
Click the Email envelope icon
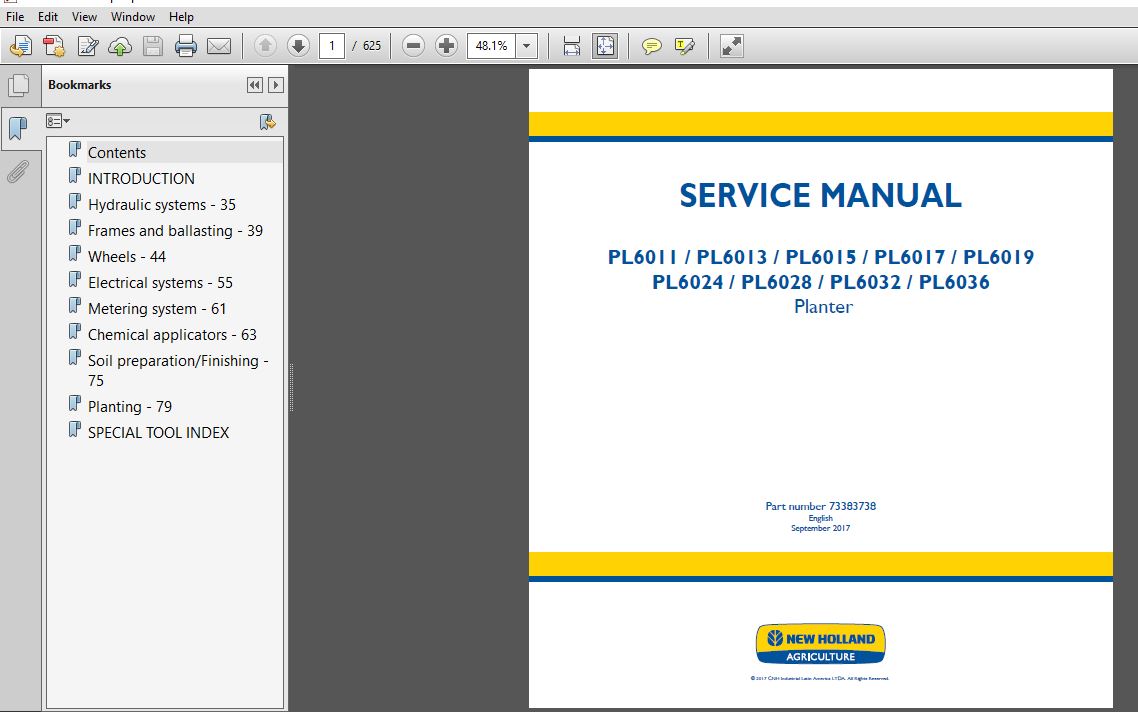[x=219, y=46]
